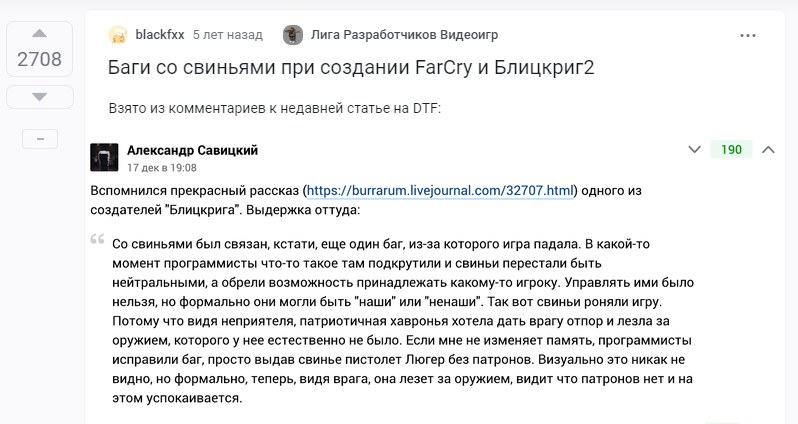Click the quoted paragraph about свиньями
798x424 pixels.
(403, 321)
